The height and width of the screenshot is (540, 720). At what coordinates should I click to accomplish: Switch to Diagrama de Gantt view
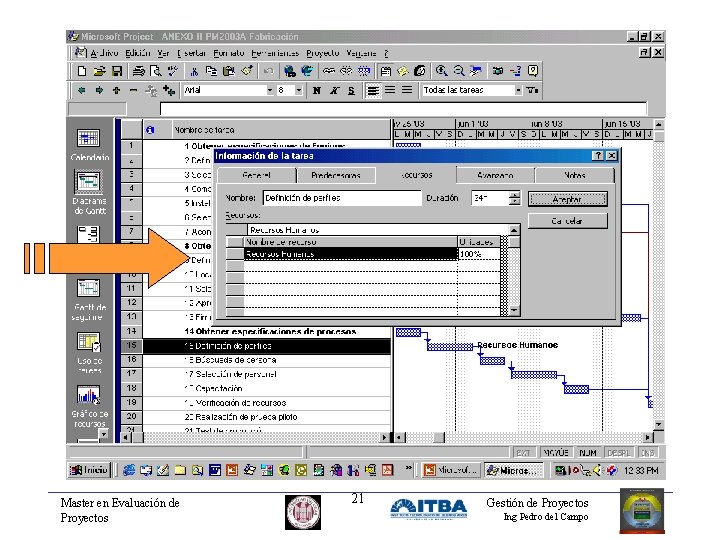(x=89, y=192)
